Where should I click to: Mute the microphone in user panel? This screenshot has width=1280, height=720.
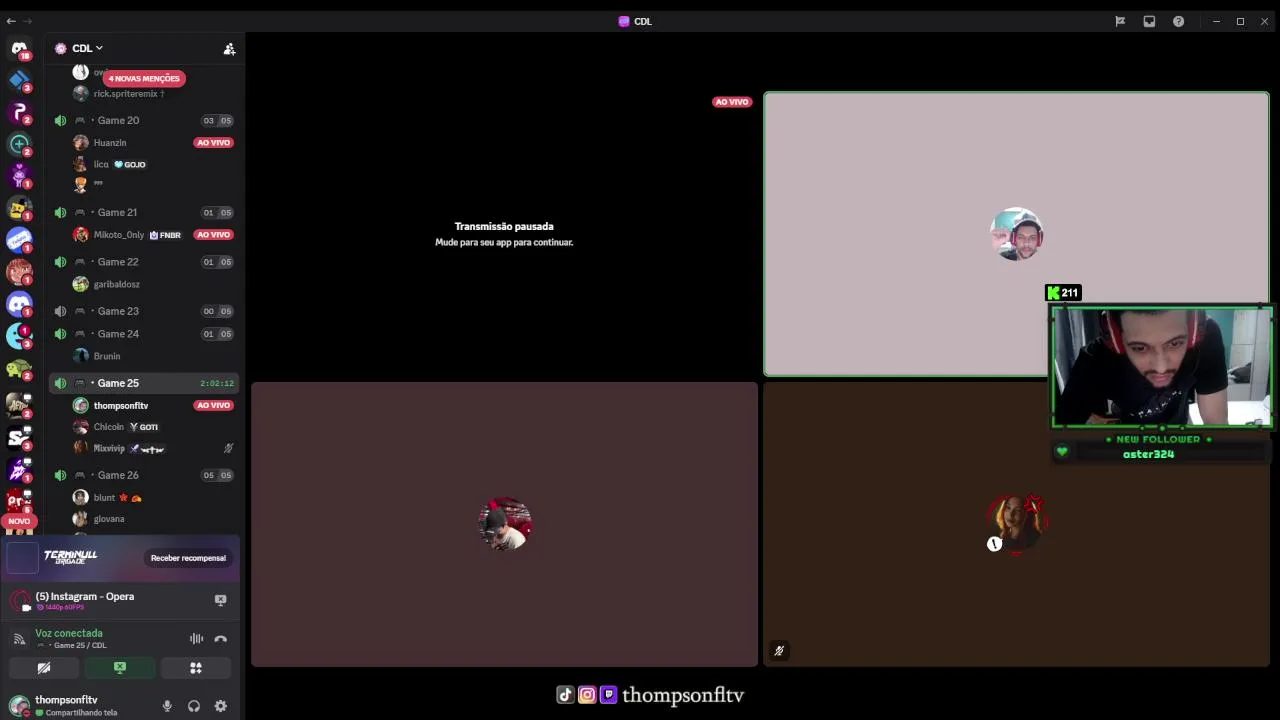click(x=167, y=706)
